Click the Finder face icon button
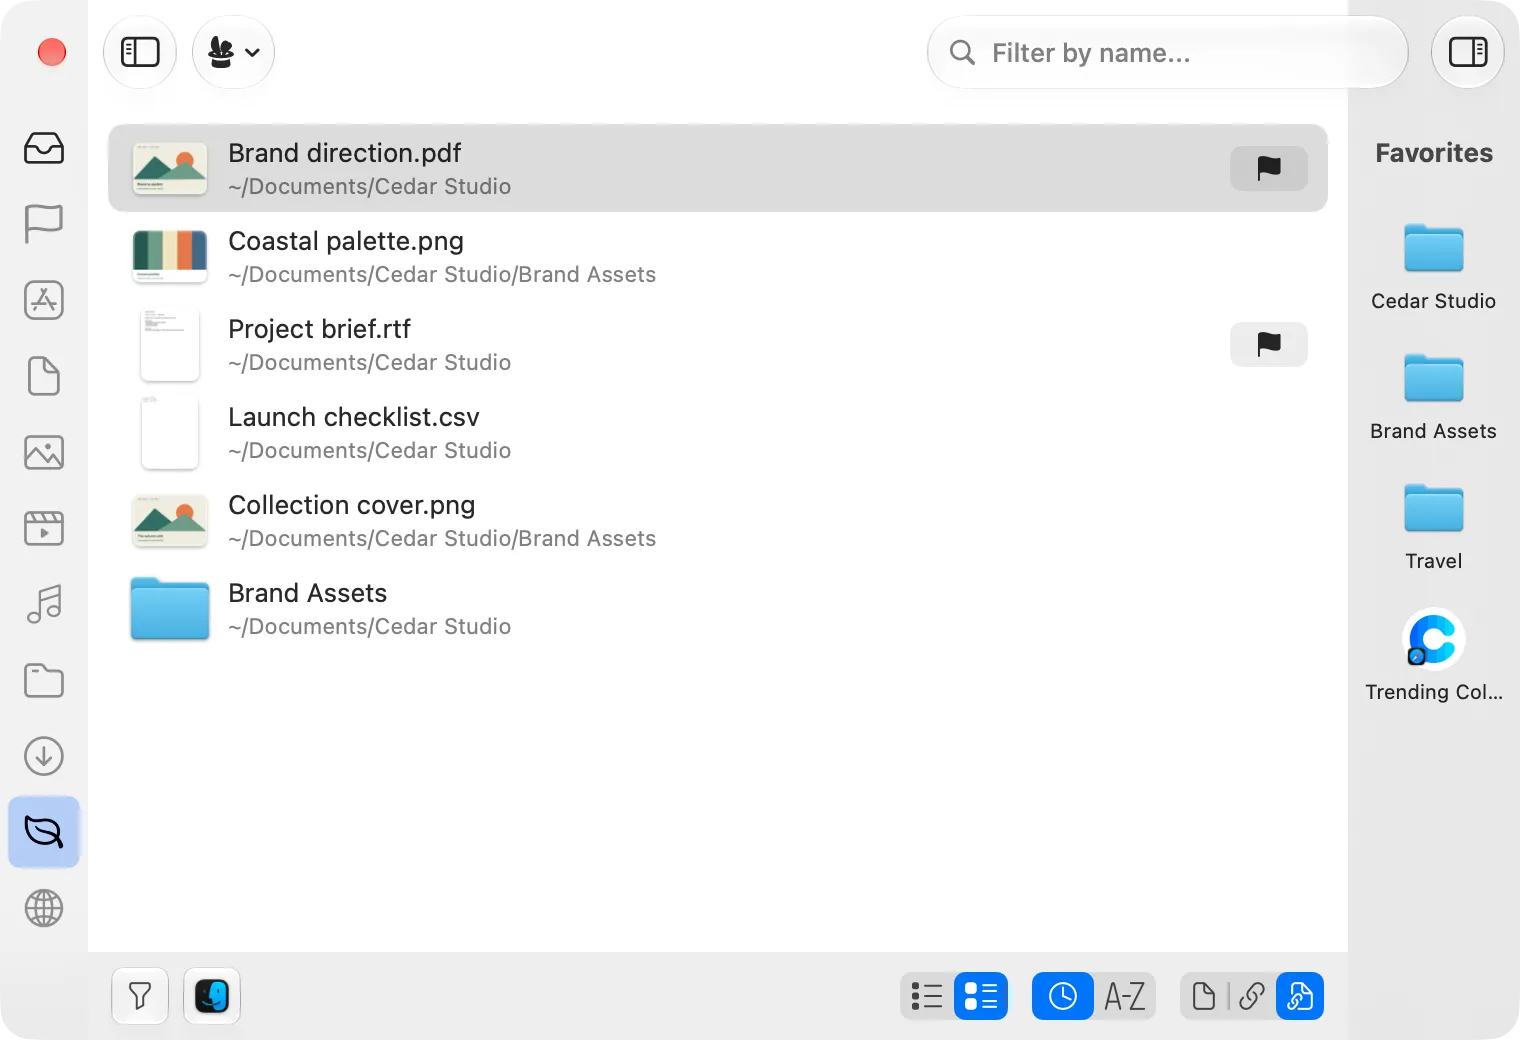 (x=212, y=996)
